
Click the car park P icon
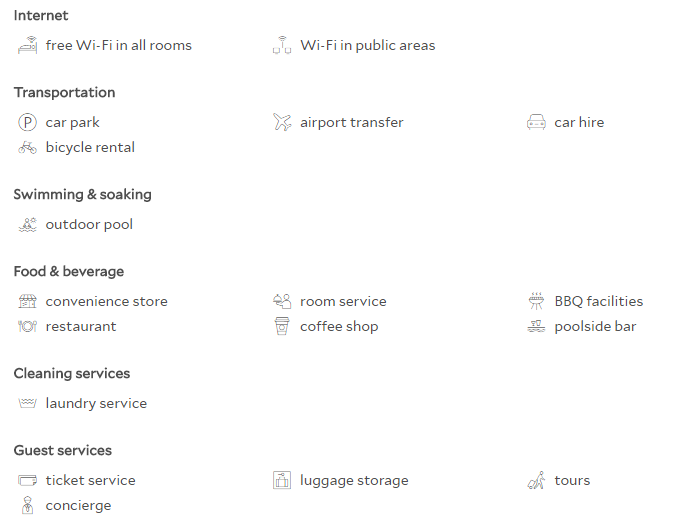click(28, 122)
